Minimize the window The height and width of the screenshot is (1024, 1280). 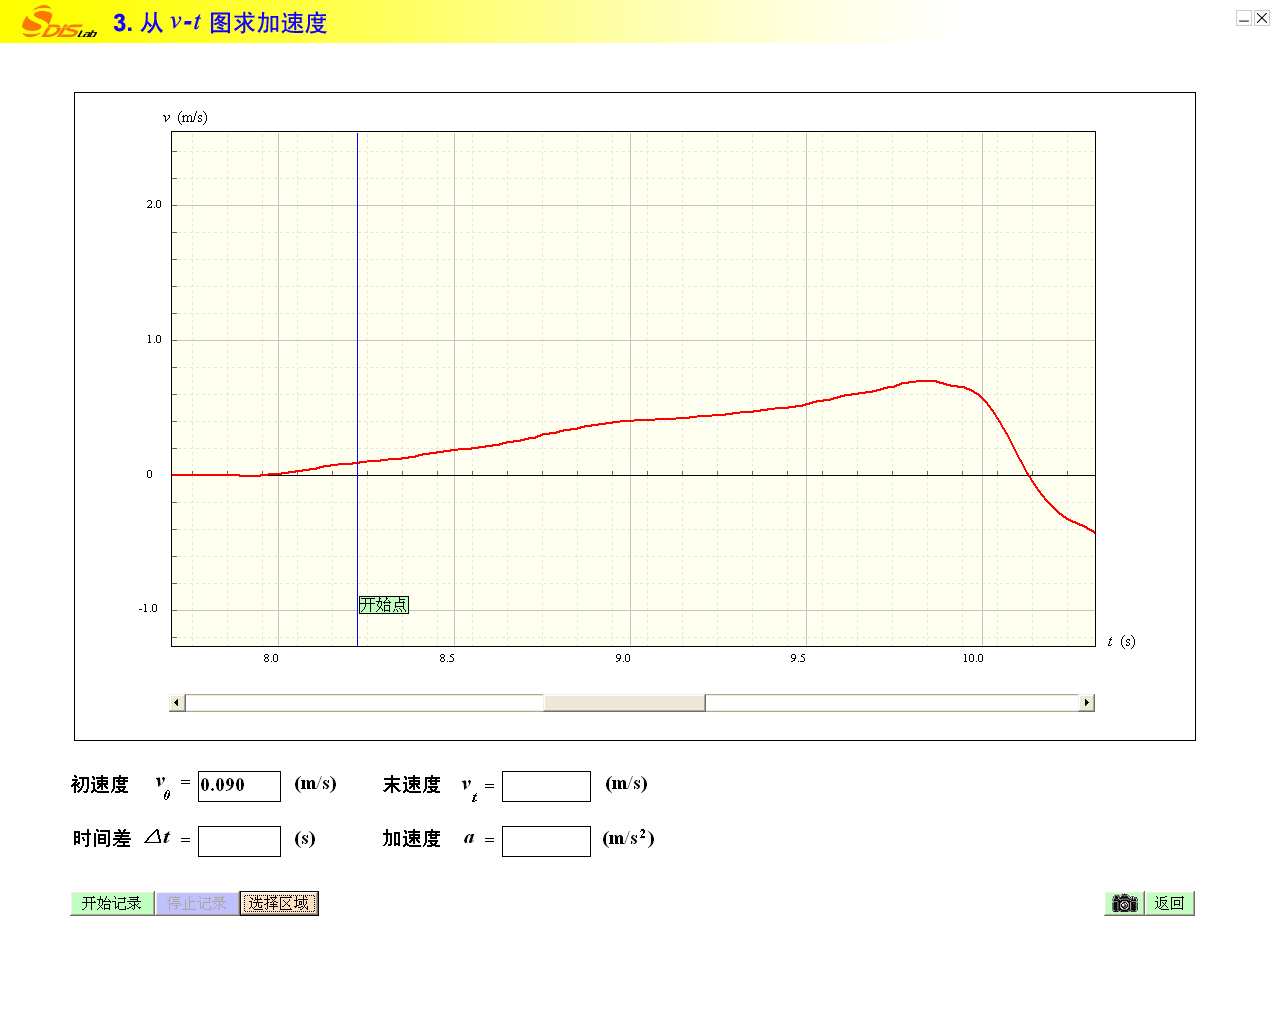tap(1243, 18)
